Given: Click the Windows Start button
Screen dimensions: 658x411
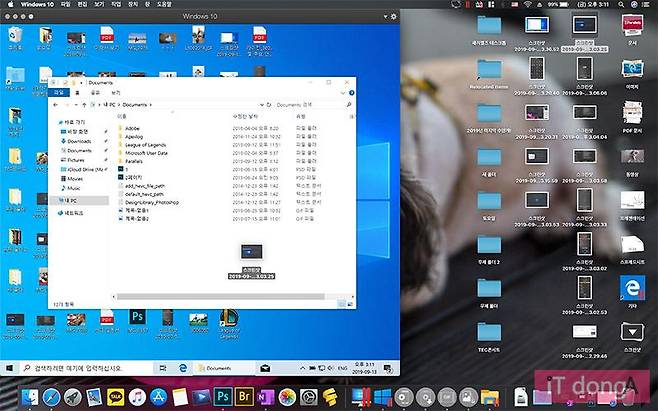Looking at the screenshot, I should [8, 366].
